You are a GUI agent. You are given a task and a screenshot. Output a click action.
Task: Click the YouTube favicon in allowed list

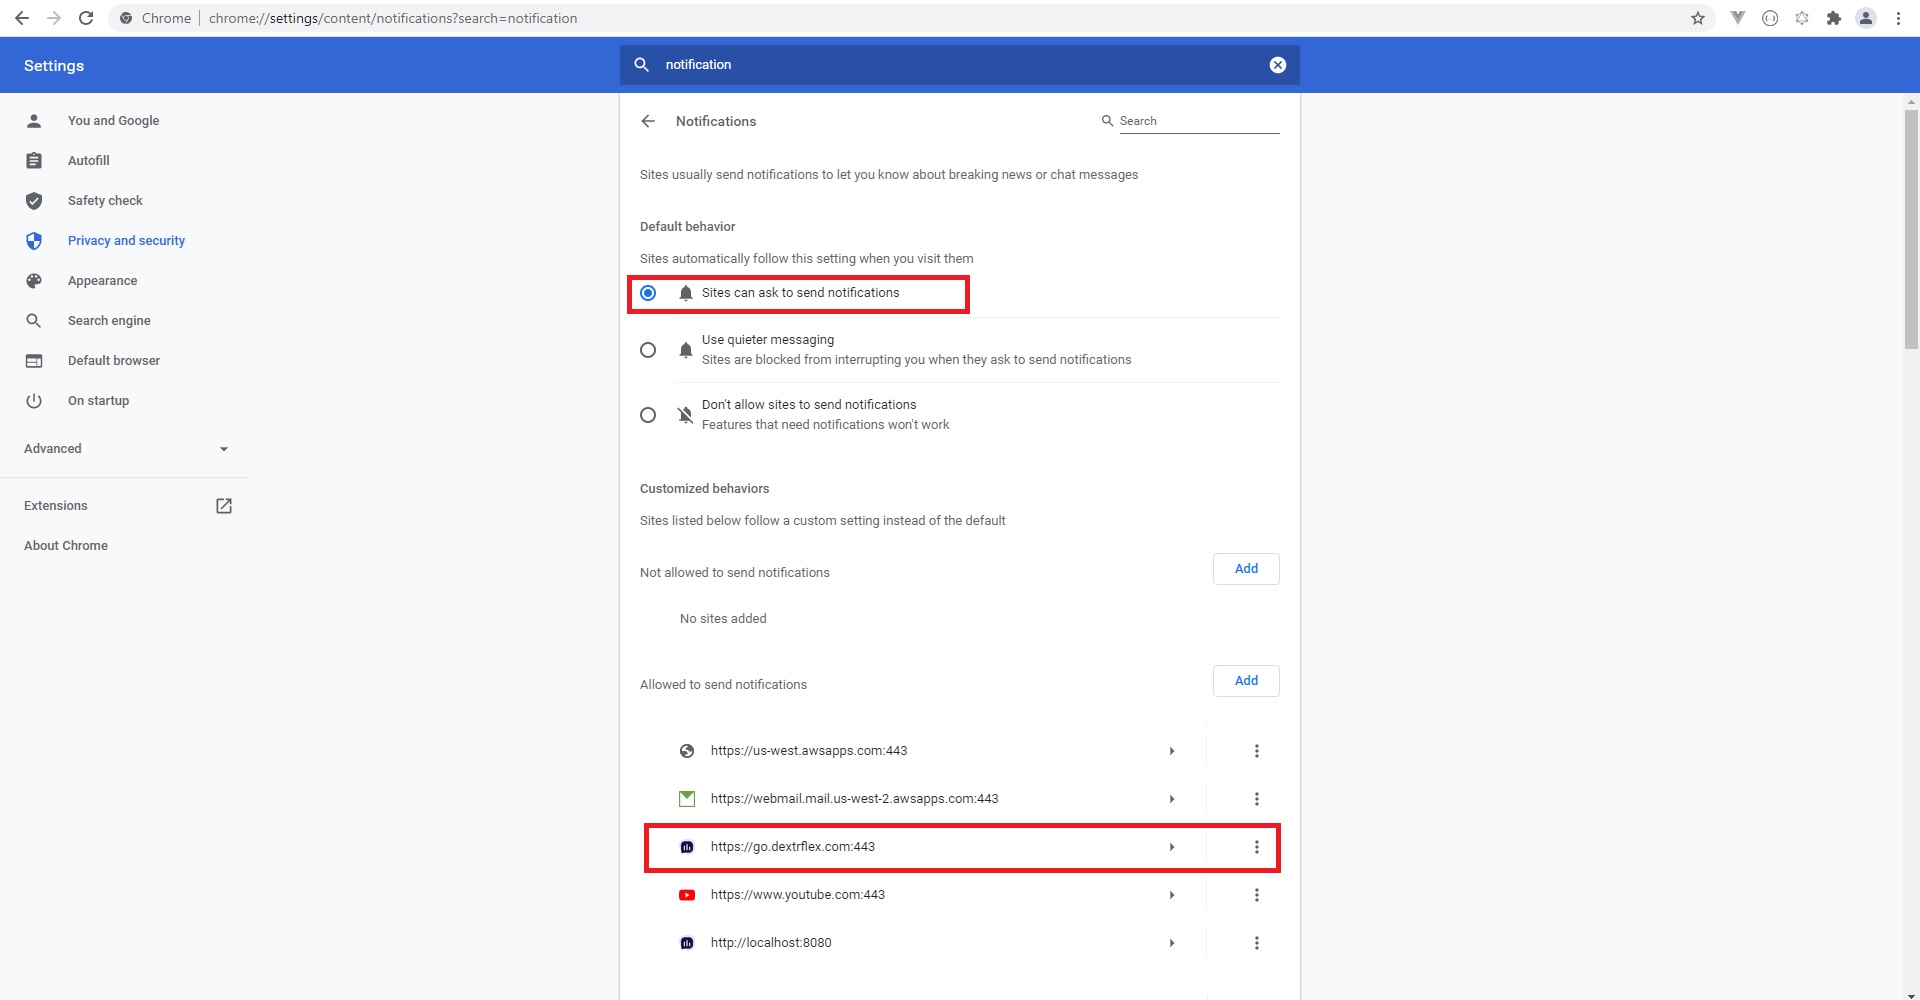687,895
